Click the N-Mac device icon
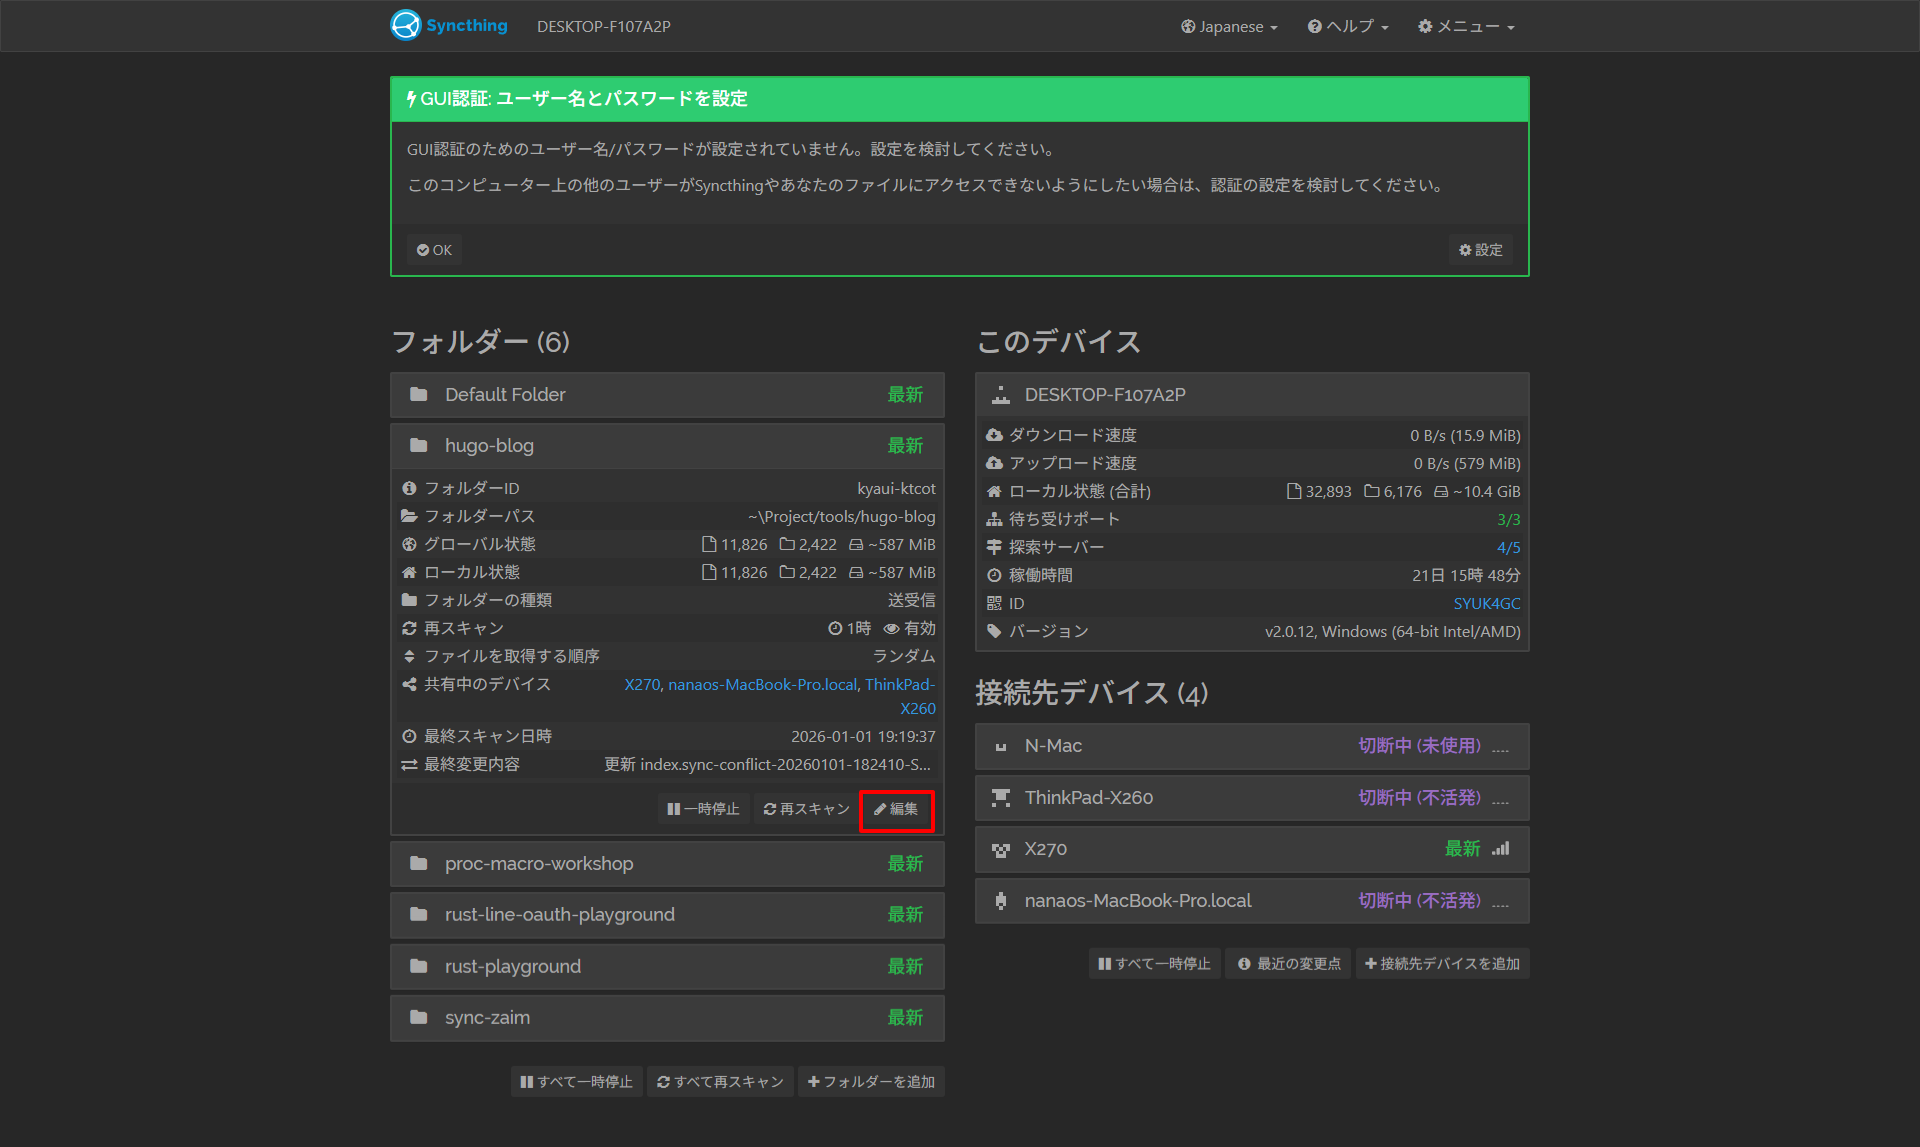 point(1000,747)
